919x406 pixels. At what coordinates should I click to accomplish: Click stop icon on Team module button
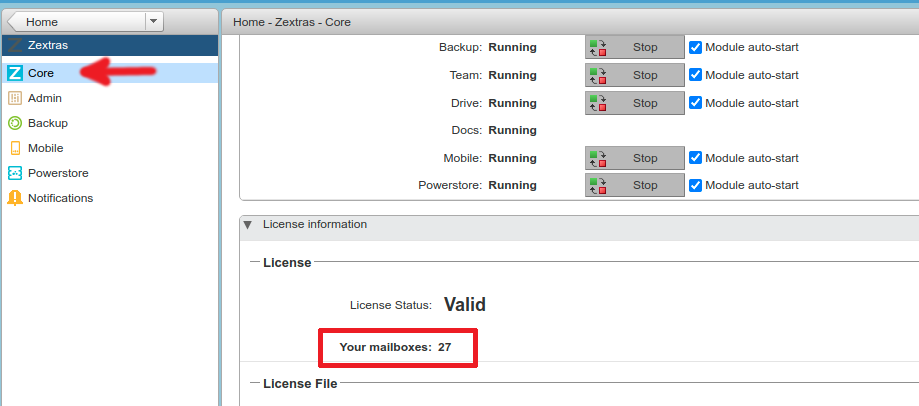point(597,75)
